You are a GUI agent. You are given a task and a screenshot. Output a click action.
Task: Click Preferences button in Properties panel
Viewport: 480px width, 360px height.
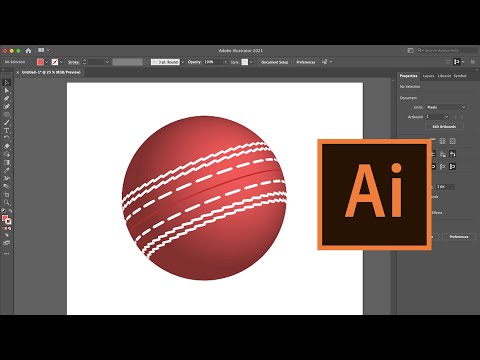(459, 237)
